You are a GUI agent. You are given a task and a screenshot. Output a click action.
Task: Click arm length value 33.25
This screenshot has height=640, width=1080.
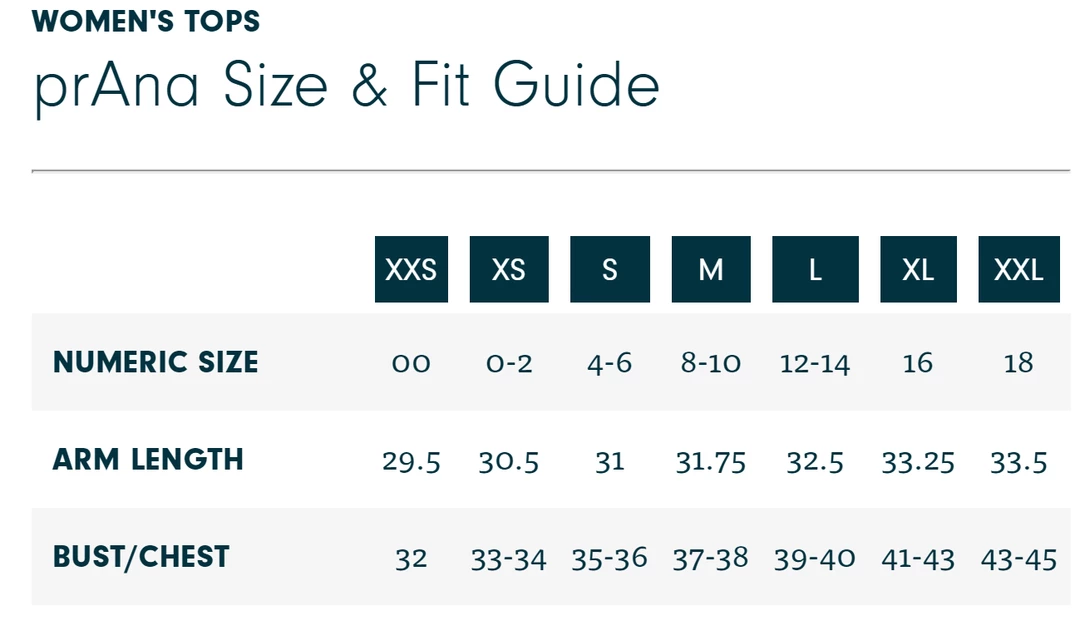pos(918,461)
